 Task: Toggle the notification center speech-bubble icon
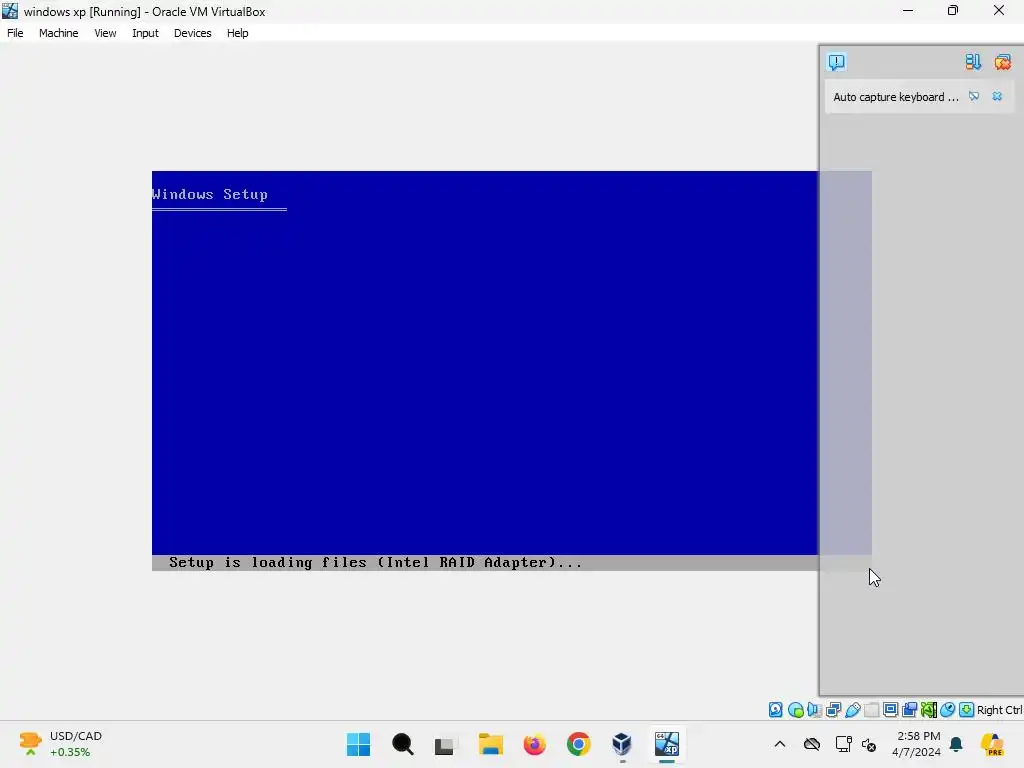836,62
